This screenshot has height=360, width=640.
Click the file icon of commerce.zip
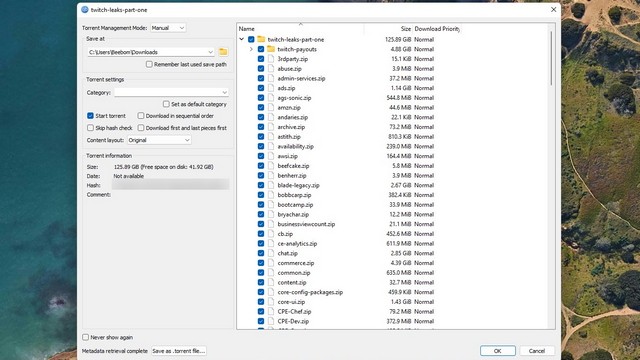(x=271, y=263)
